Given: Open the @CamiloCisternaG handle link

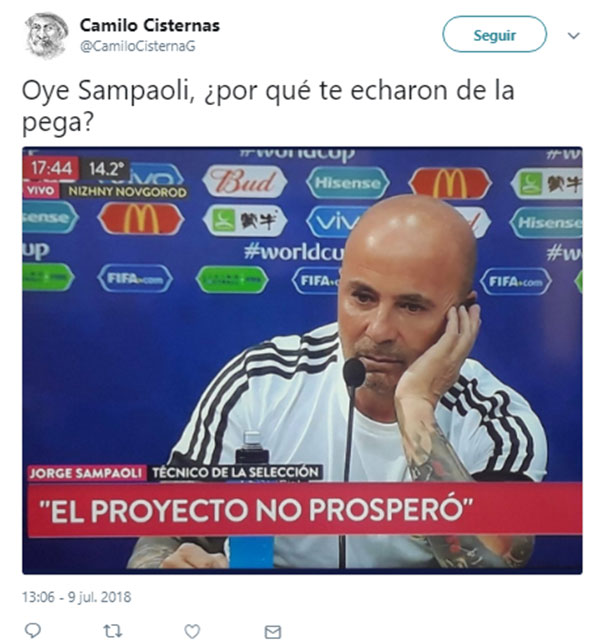Looking at the screenshot, I should [x=138, y=46].
